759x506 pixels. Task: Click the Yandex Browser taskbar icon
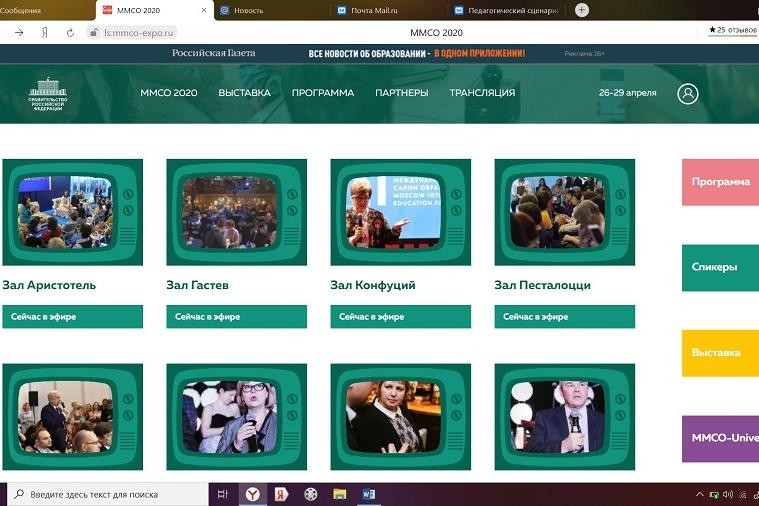[x=254, y=494]
